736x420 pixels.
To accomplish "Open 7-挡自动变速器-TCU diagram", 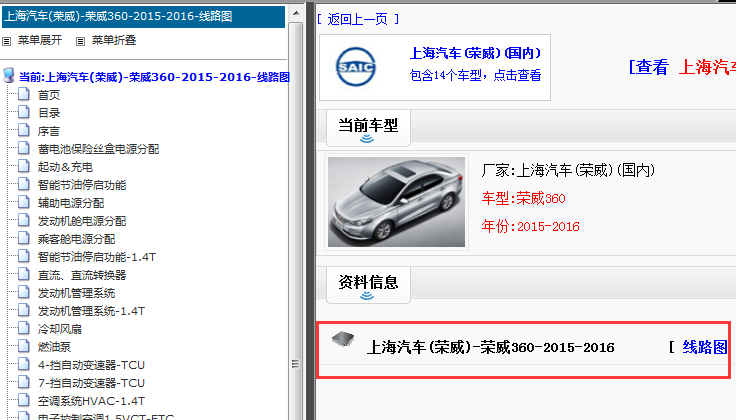I will [91, 383].
